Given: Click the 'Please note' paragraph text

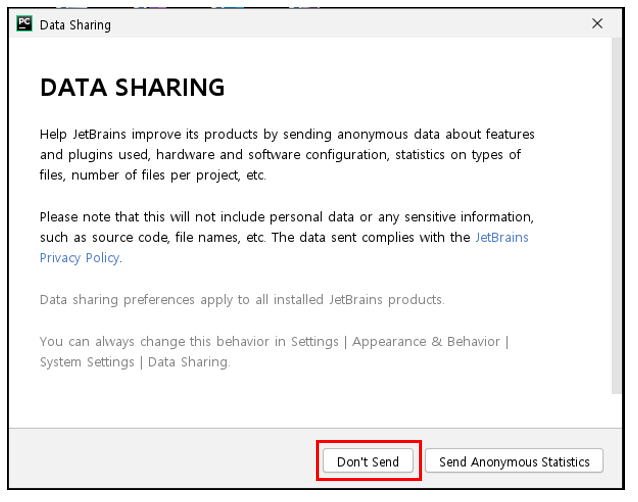Looking at the screenshot, I should click(287, 237).
